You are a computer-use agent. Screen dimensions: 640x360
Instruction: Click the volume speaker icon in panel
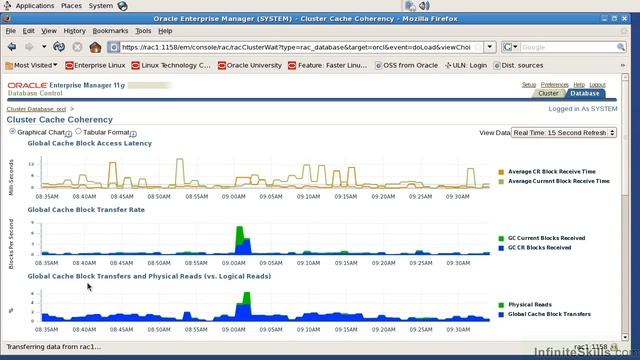click(424, 6)
